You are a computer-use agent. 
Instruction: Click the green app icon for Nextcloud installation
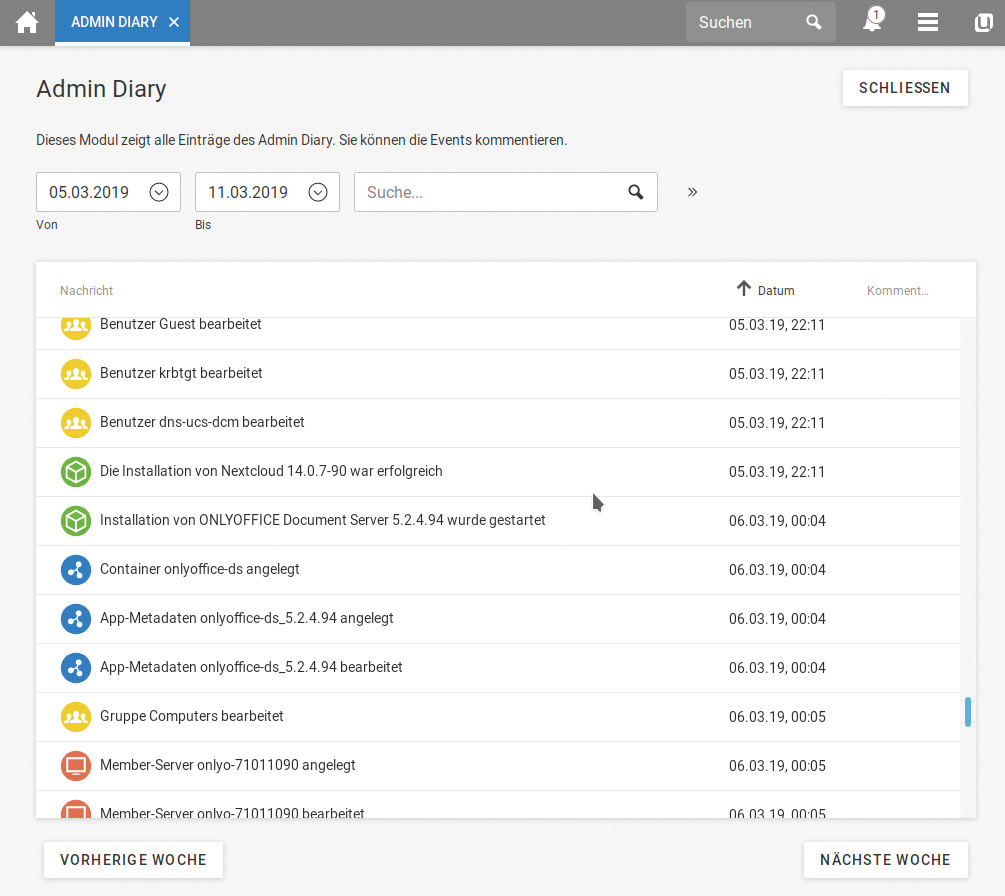click(76, 471)
